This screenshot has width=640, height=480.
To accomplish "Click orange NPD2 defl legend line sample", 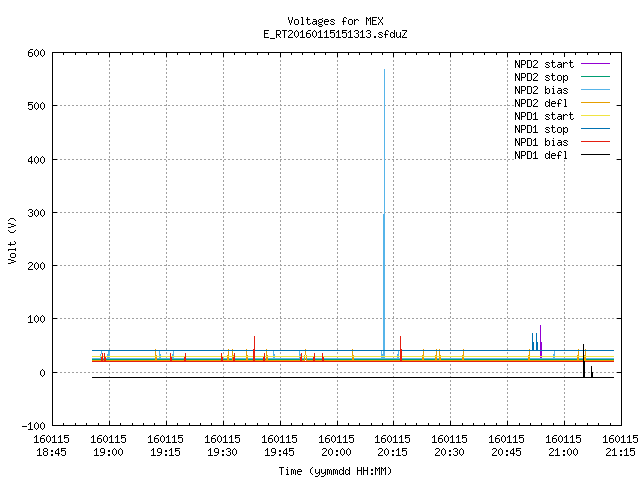I will pos(596,103).
